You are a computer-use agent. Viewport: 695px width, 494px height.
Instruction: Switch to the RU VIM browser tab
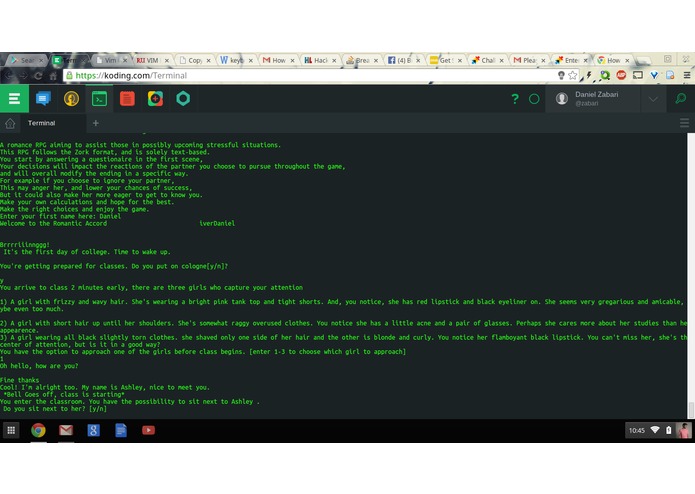pos(152,60)
